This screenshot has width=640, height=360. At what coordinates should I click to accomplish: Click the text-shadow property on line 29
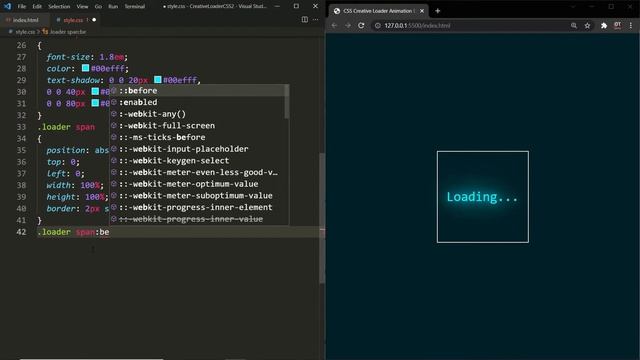73,80
